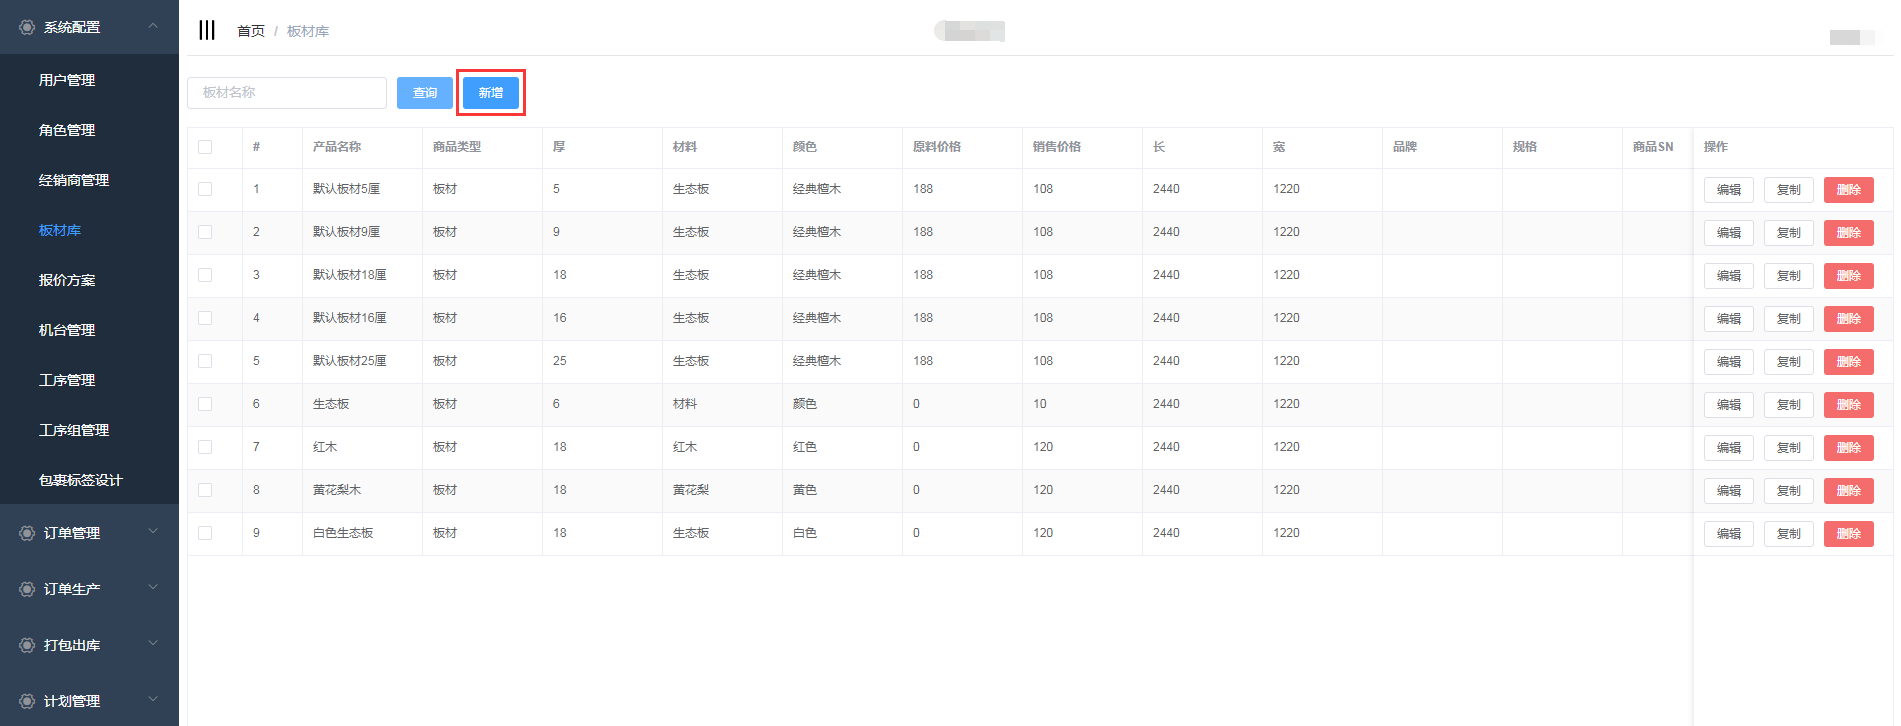Tick the checkbox for 白色生态板 row
This screenshot has width=1901, height=726.
pyautogui.click(x=205, y=533)
